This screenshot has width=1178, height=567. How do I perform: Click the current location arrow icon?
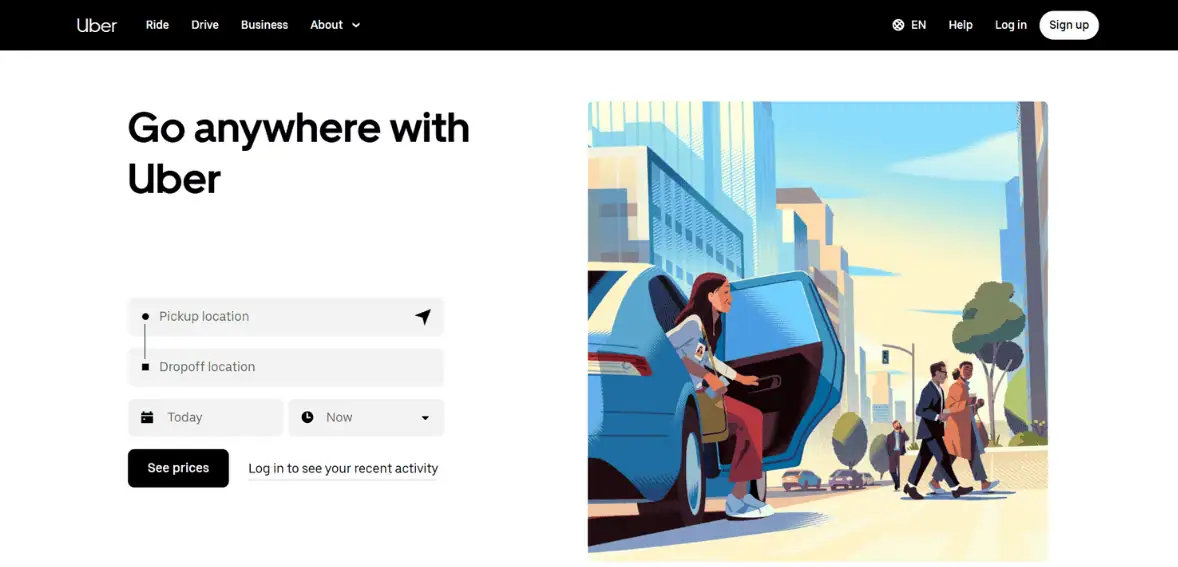point(423,317)
